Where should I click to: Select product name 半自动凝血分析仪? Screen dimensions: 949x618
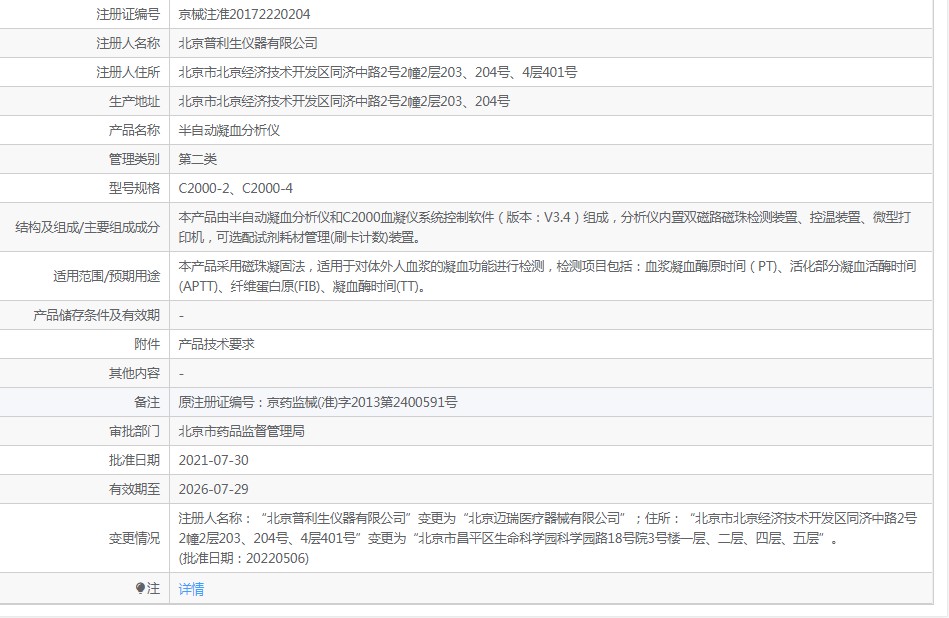(x=229, y=130)
